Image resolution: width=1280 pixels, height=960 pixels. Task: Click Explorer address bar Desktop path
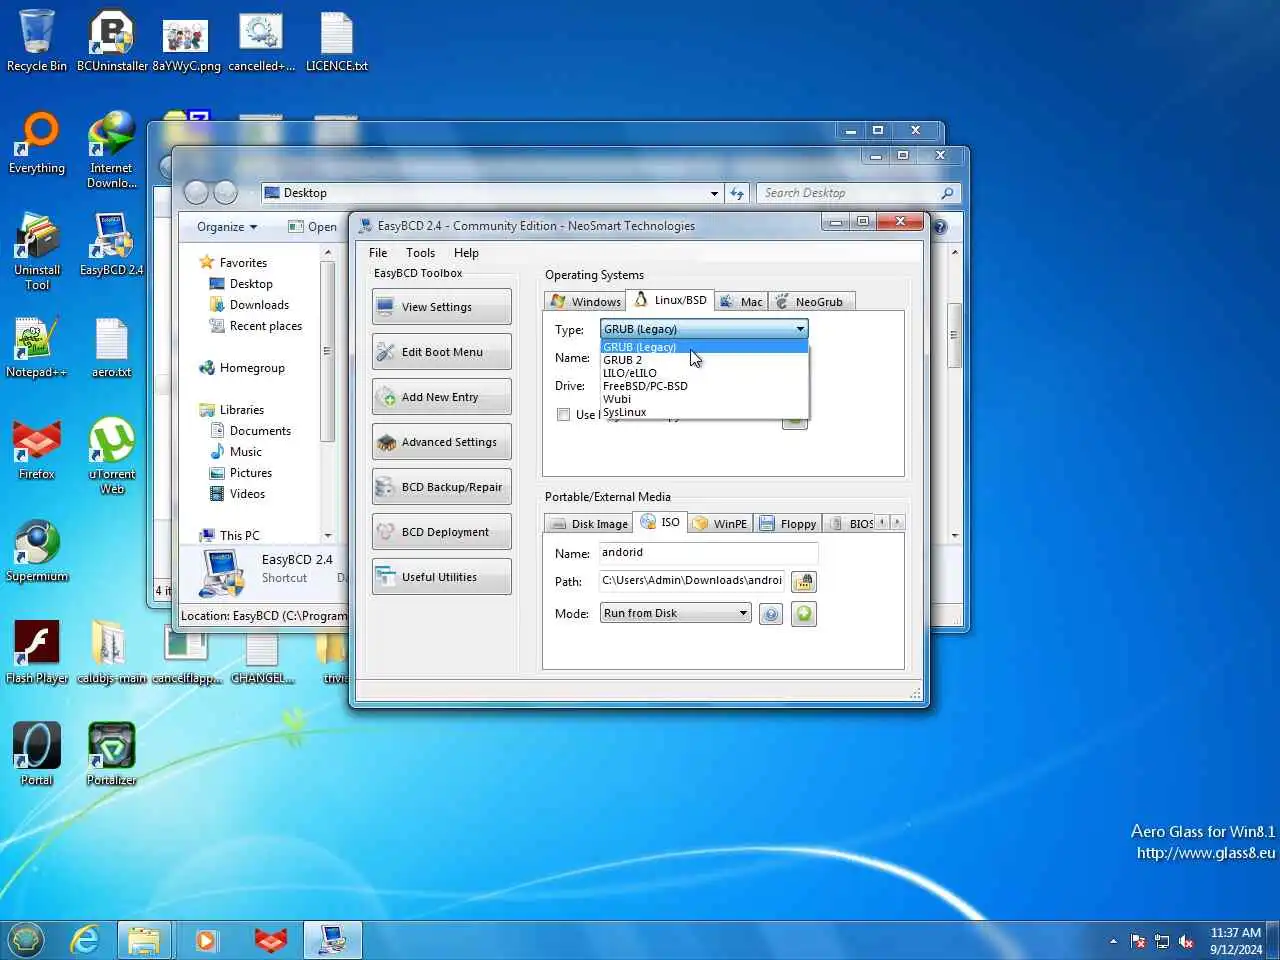point(491,193)
